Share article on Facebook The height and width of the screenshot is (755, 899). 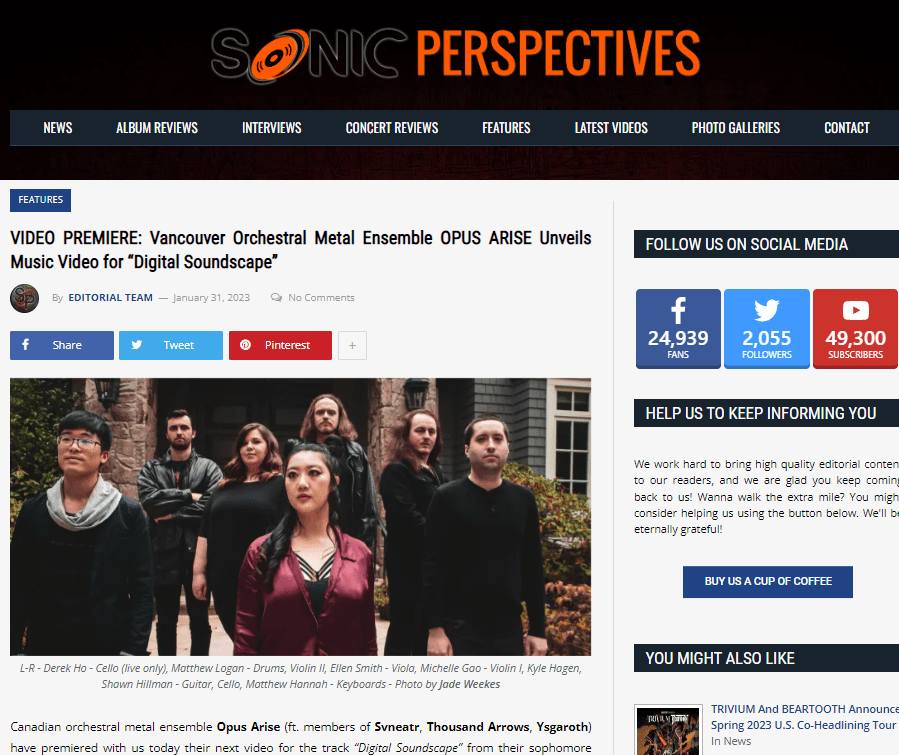pyautogui.click(x=62, y=345)
